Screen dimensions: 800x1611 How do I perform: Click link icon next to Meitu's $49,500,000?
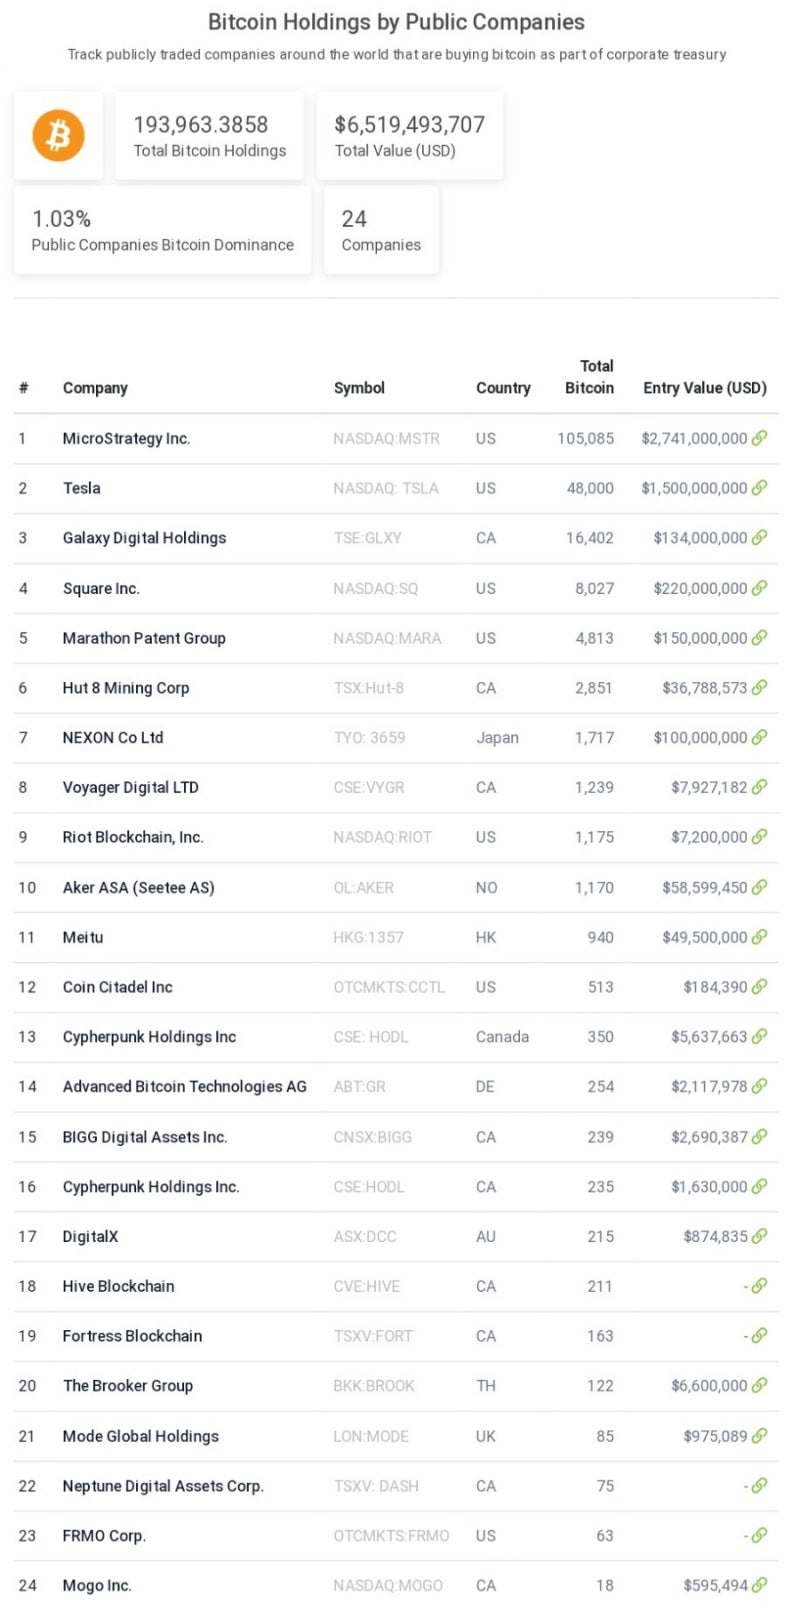pyautogui.click(x=760, y=937)
